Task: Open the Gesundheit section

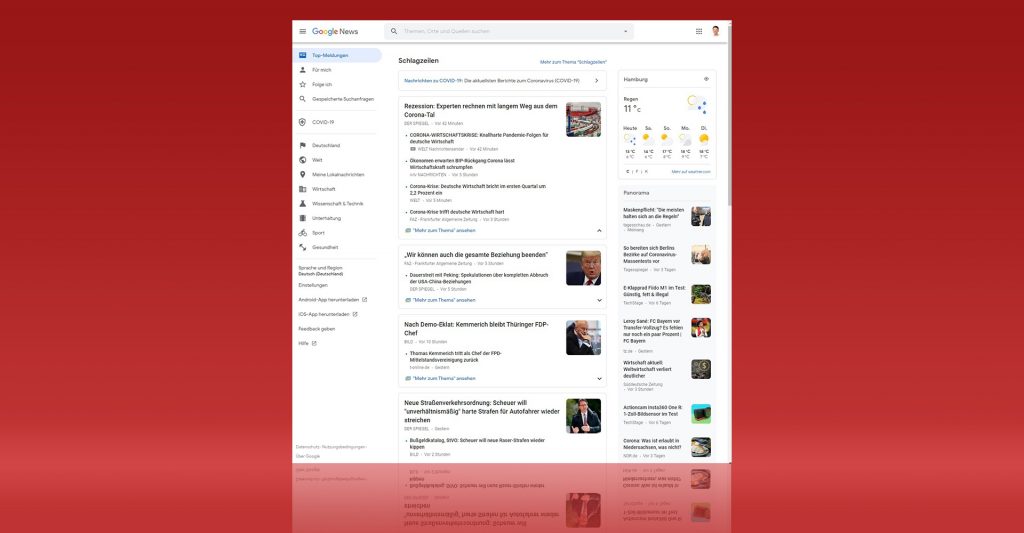Action: click(x=325, y=248)
